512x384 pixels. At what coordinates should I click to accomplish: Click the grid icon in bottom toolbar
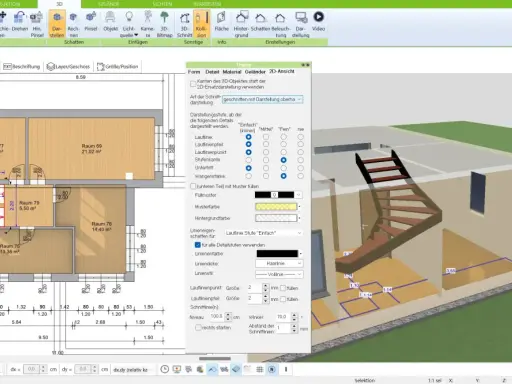260,369
